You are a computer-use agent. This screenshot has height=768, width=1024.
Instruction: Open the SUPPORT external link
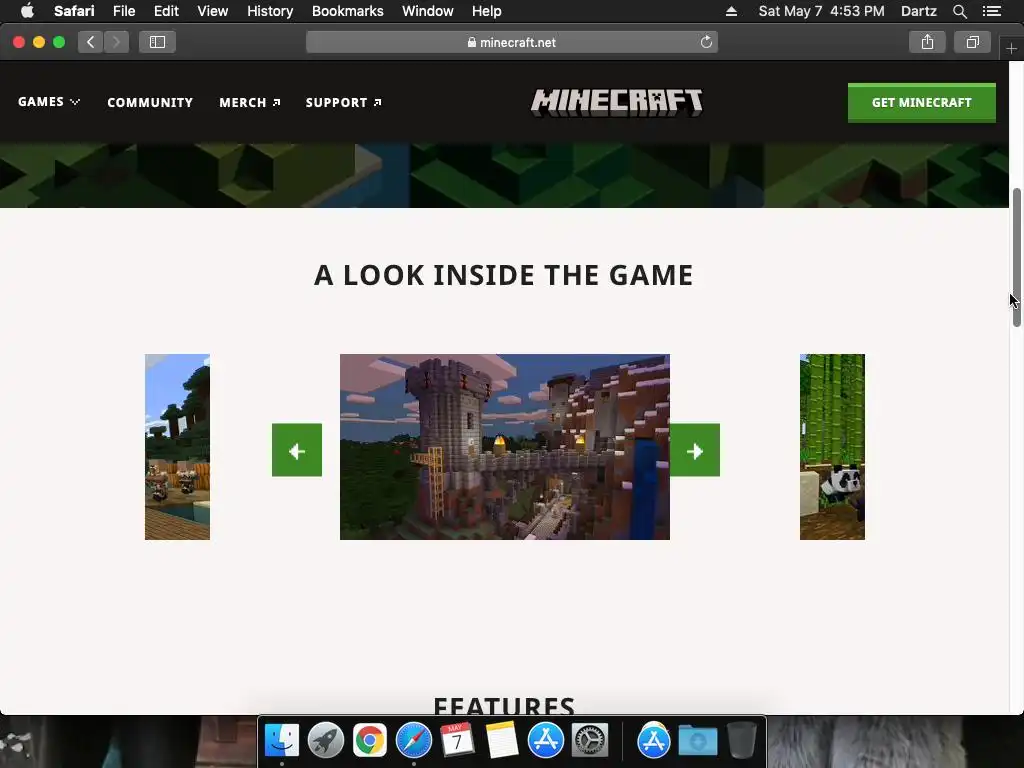pos(344,103)
